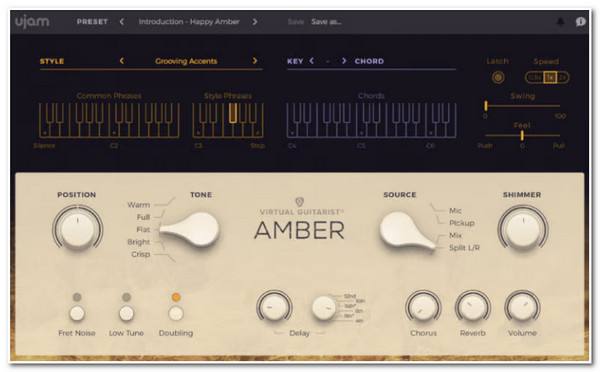Select Bright tone

(x=139, y=242)
